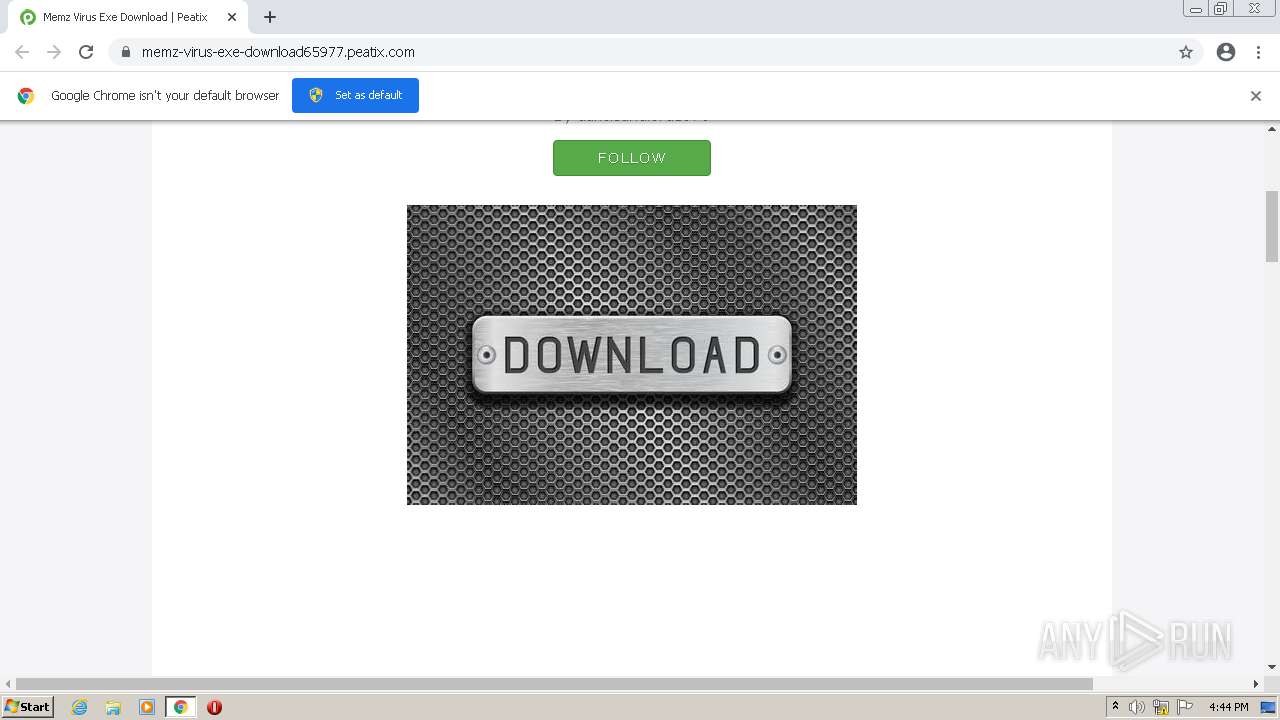Open the Windows Start menu
1280x720 pixels.
(x=27, y=707)
